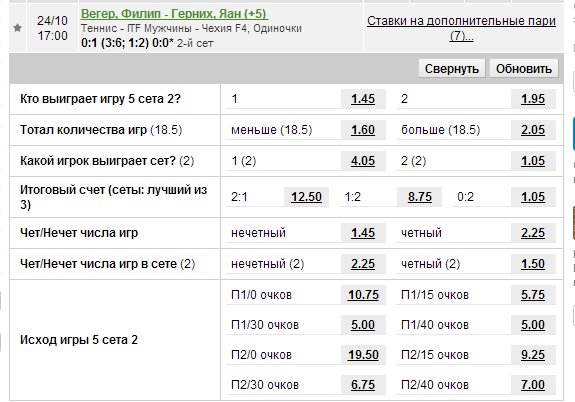Bet on П2/0 очков at 19.50
The width and height of the screenshot is (575, 402).
pos(363,355)
